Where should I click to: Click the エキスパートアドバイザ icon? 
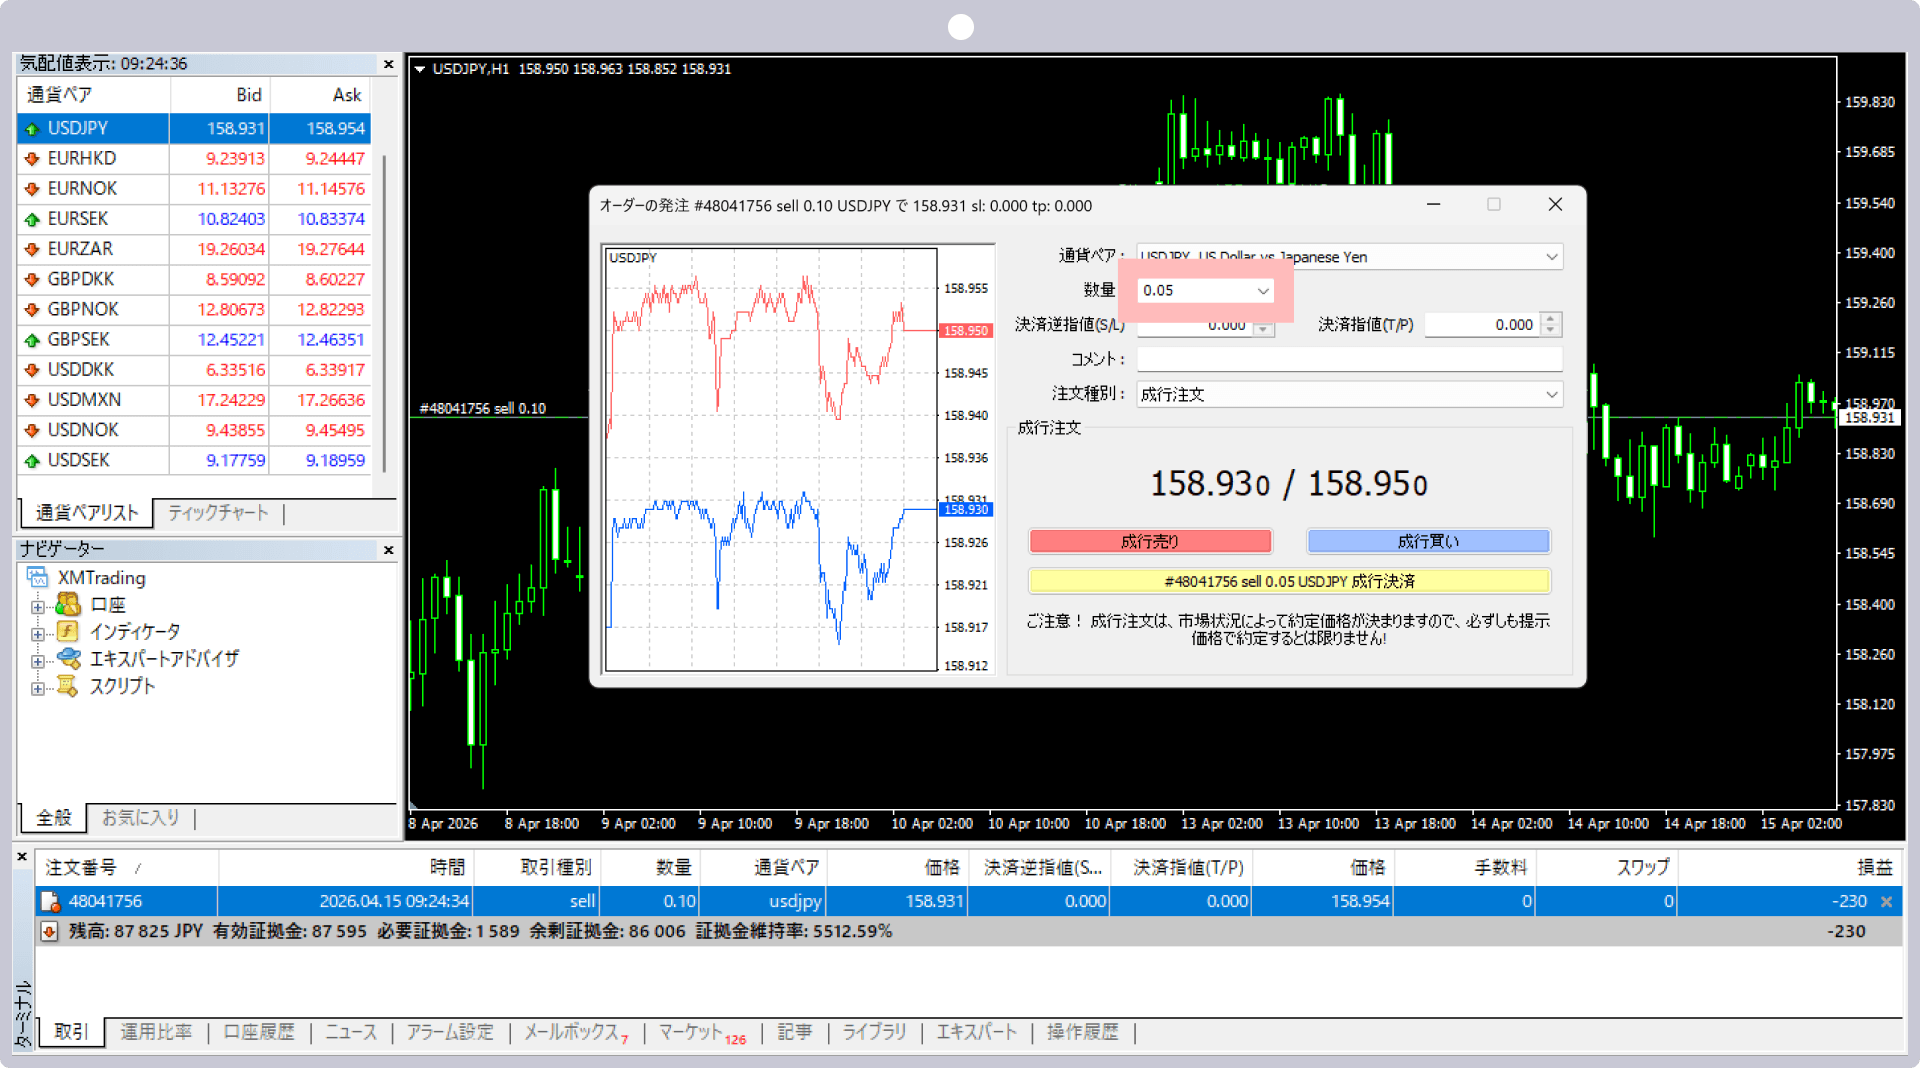68,659
